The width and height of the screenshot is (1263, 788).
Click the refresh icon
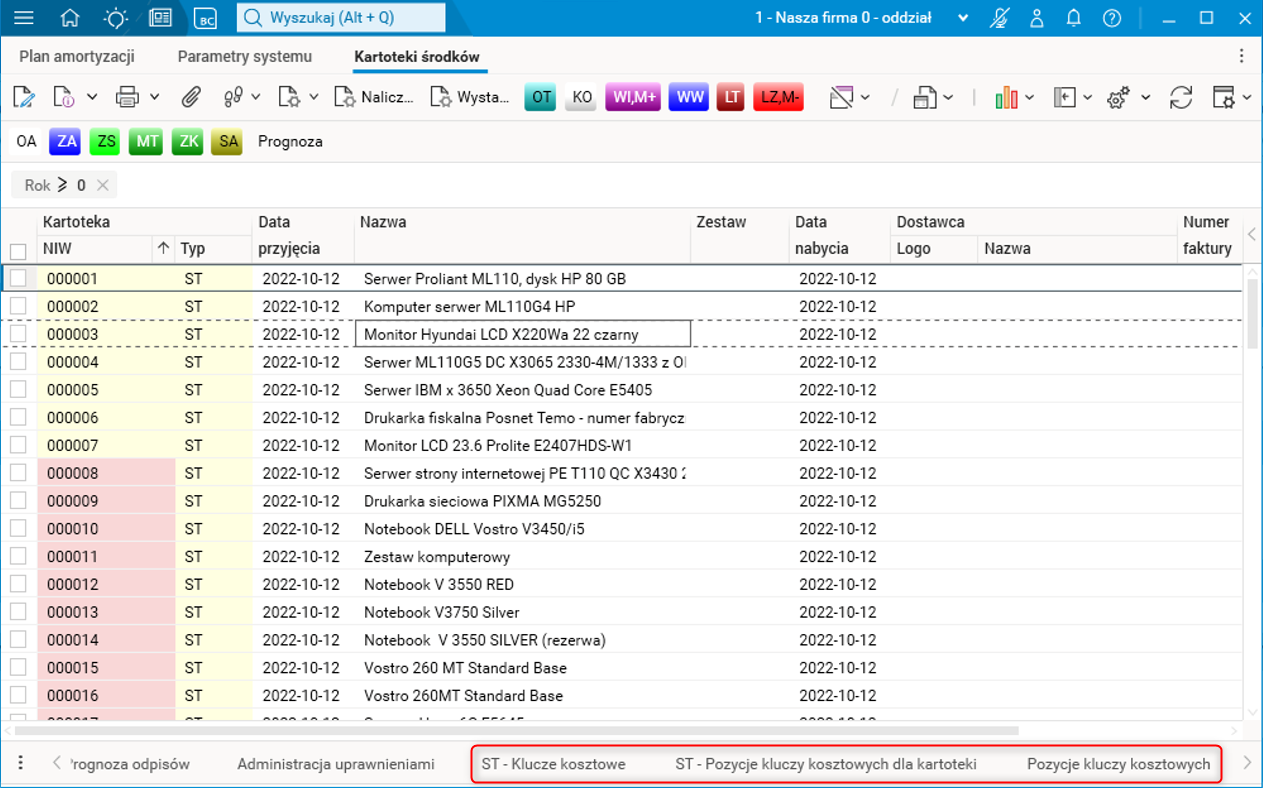click(1181, 97)
